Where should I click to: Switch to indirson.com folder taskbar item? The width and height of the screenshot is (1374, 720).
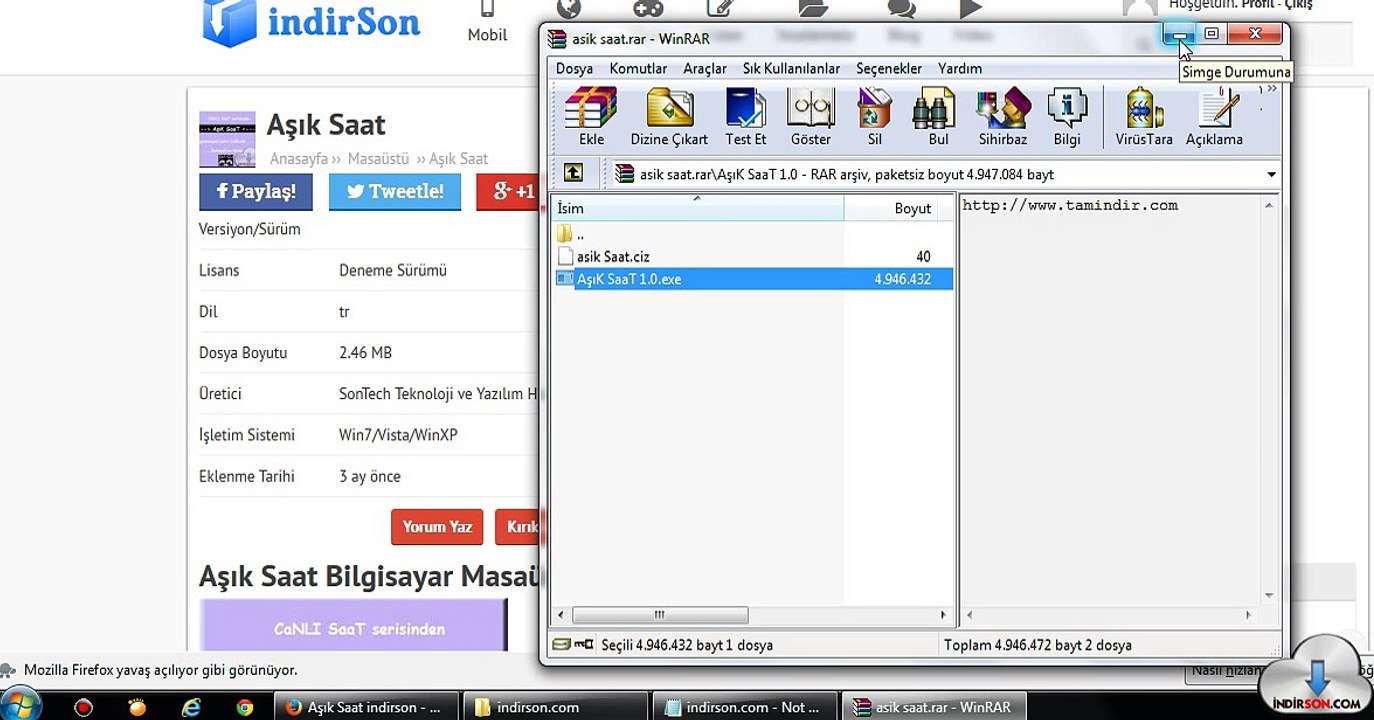tap(556, 707)
